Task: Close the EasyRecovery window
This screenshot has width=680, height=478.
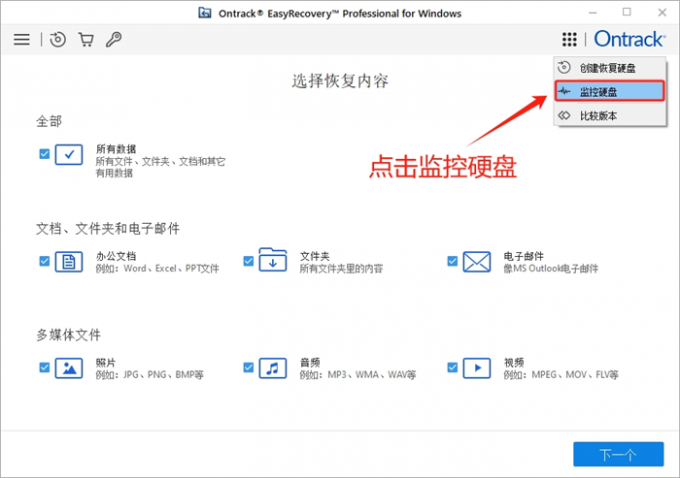Action: [x=662, y=13]
